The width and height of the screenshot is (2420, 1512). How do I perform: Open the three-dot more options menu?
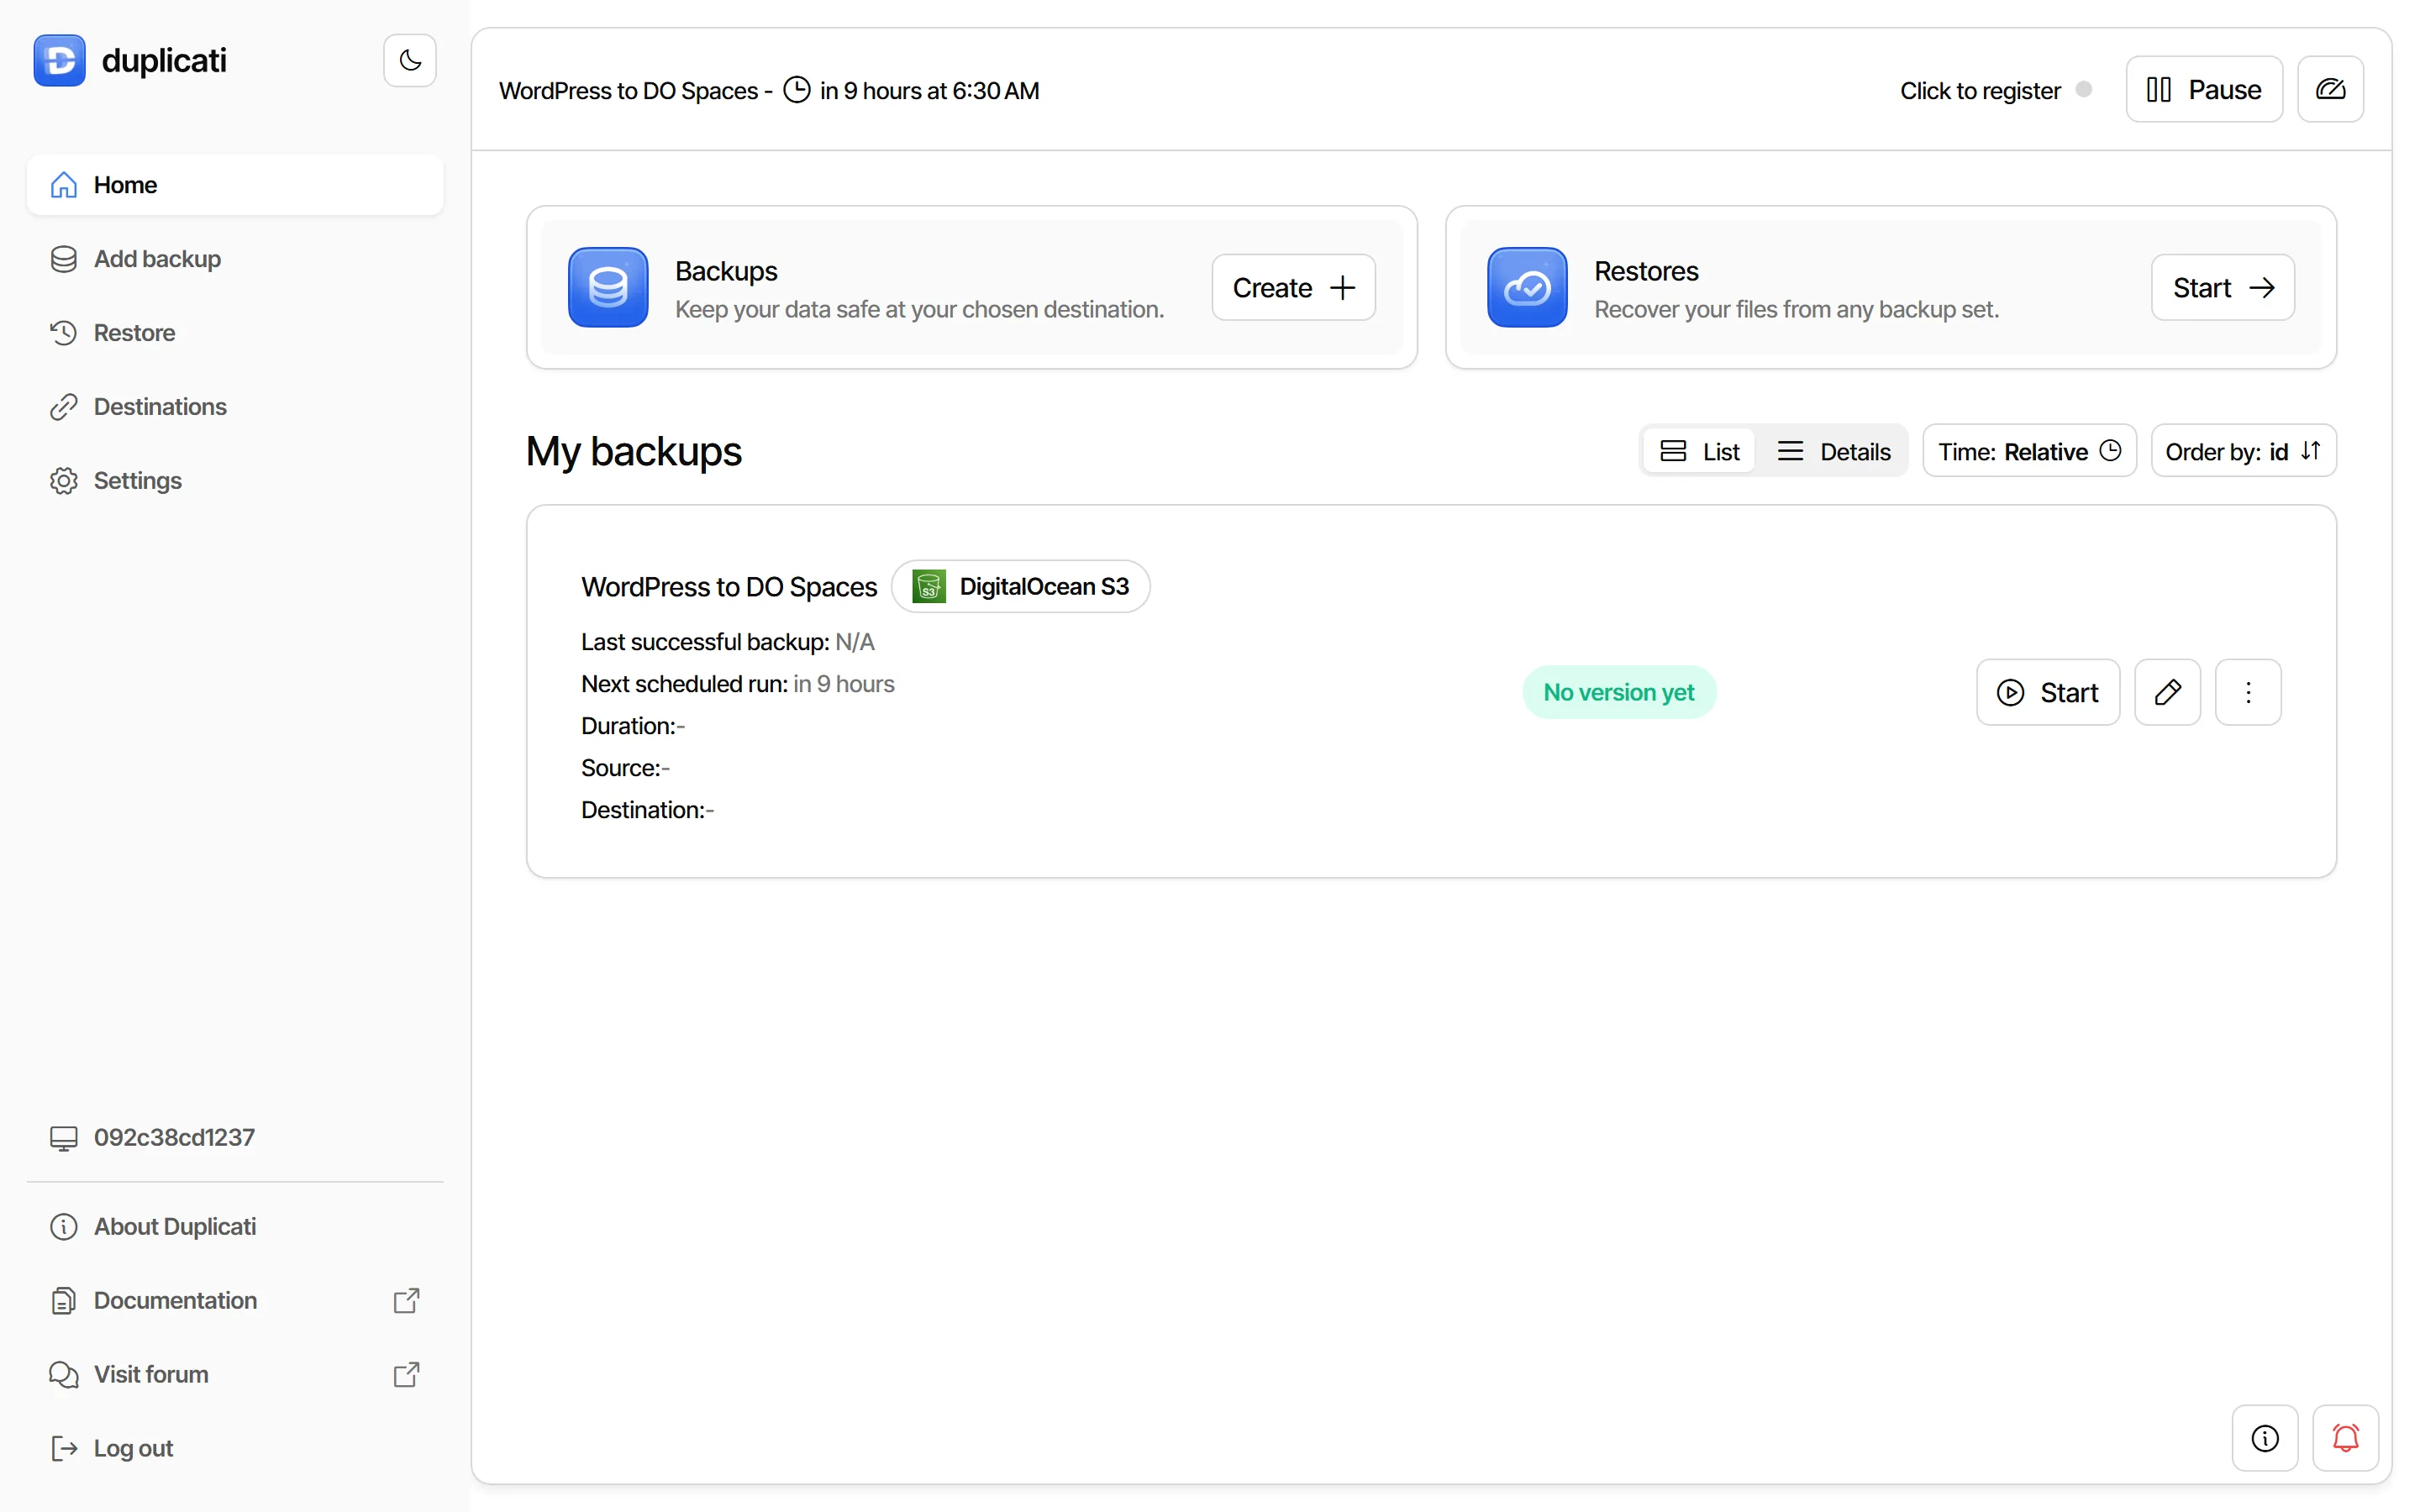[2247, 692]
